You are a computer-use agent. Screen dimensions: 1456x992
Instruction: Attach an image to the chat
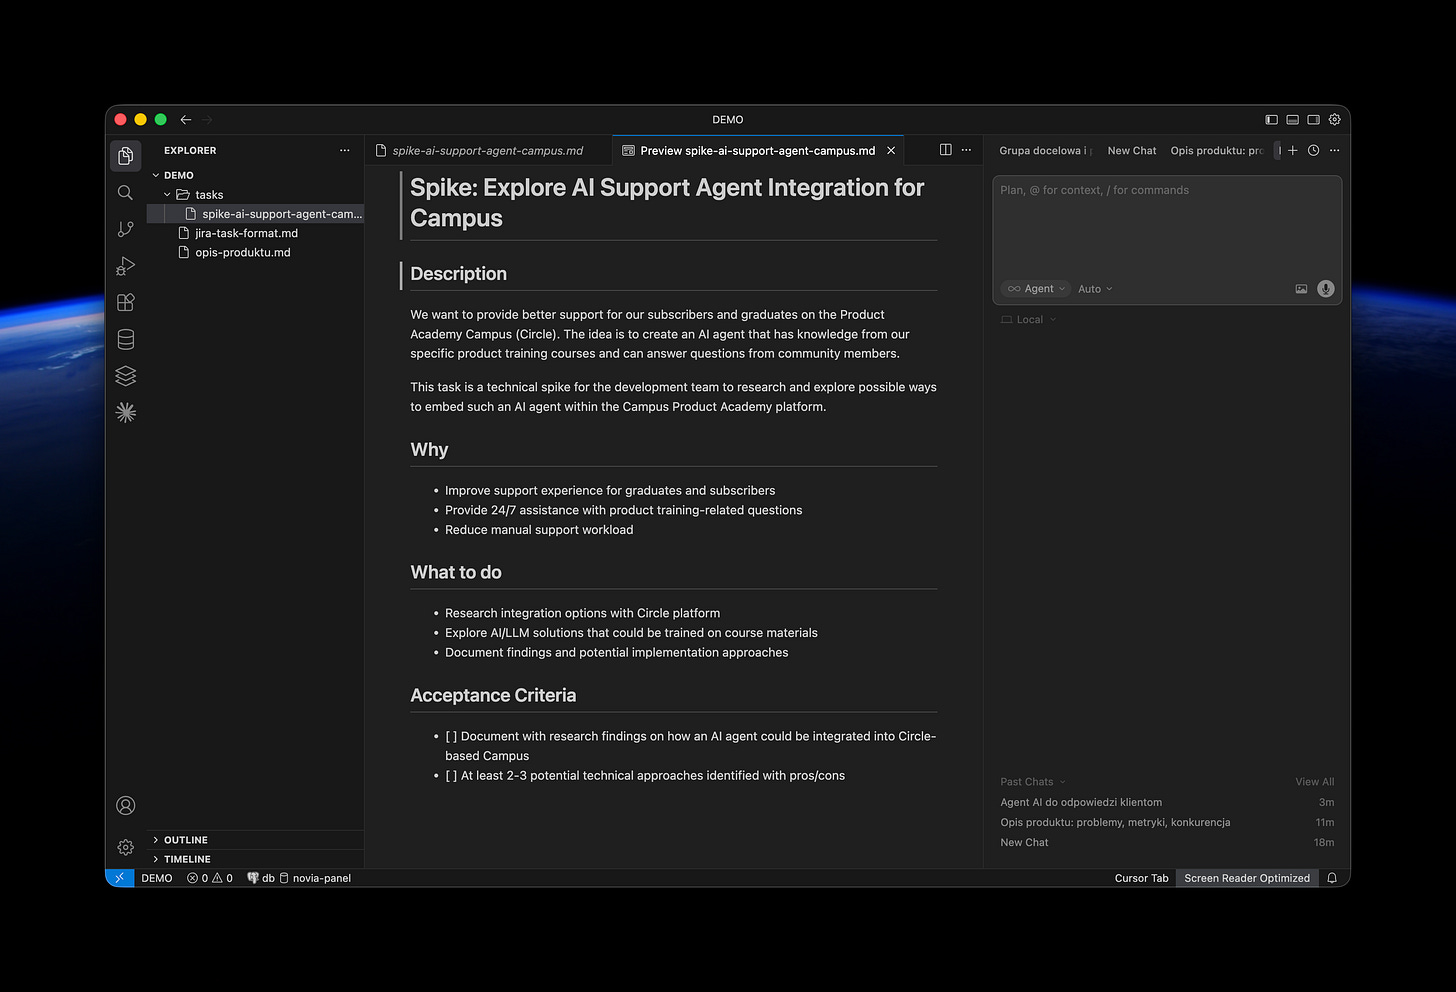1301,289
